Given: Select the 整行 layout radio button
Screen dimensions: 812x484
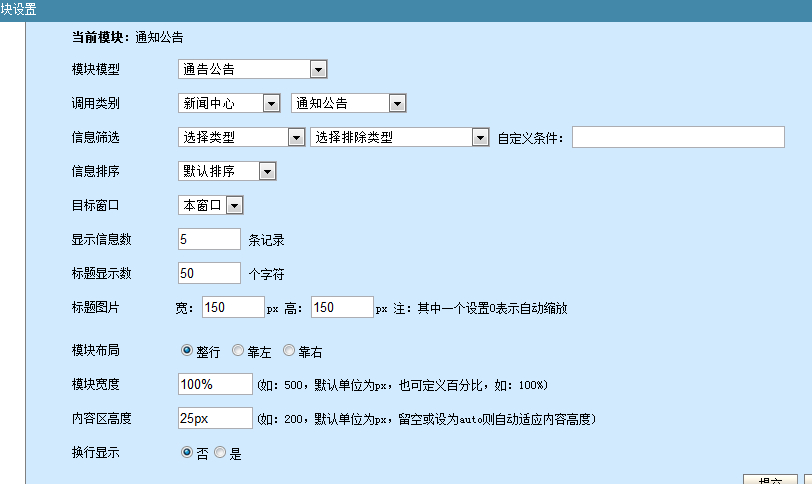Looking at the screenshot, I should [x=187, y=351].
